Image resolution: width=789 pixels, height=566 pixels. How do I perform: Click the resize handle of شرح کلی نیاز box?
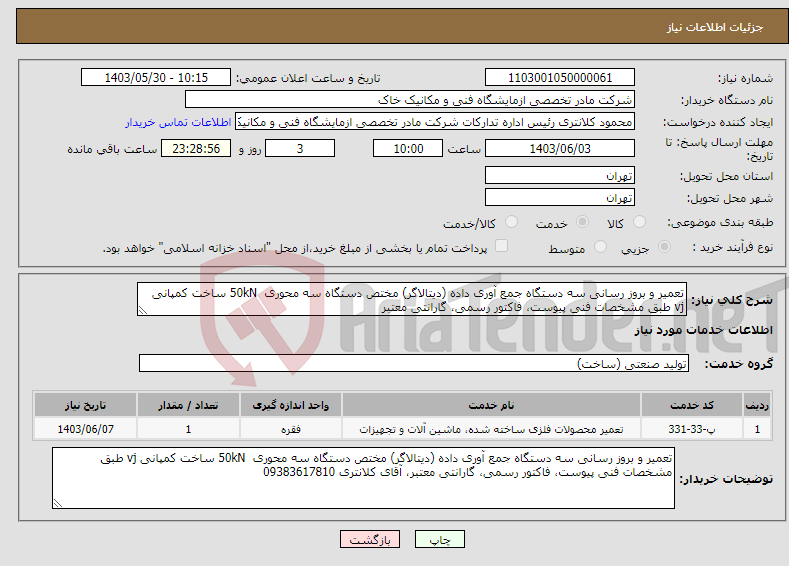[x=143, y=310]
